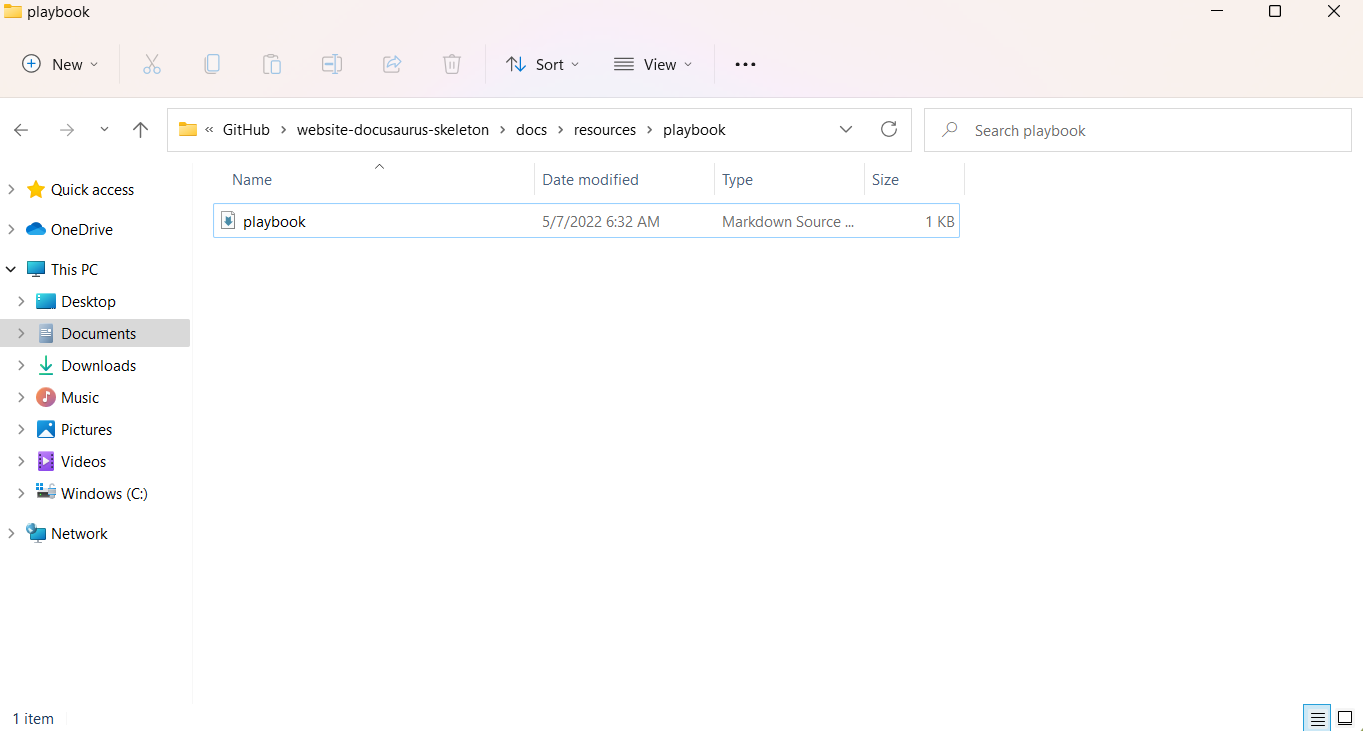Switch to large thumbnails view layout
This screenshot has width=1363, height=731.
coord(1345,718)
